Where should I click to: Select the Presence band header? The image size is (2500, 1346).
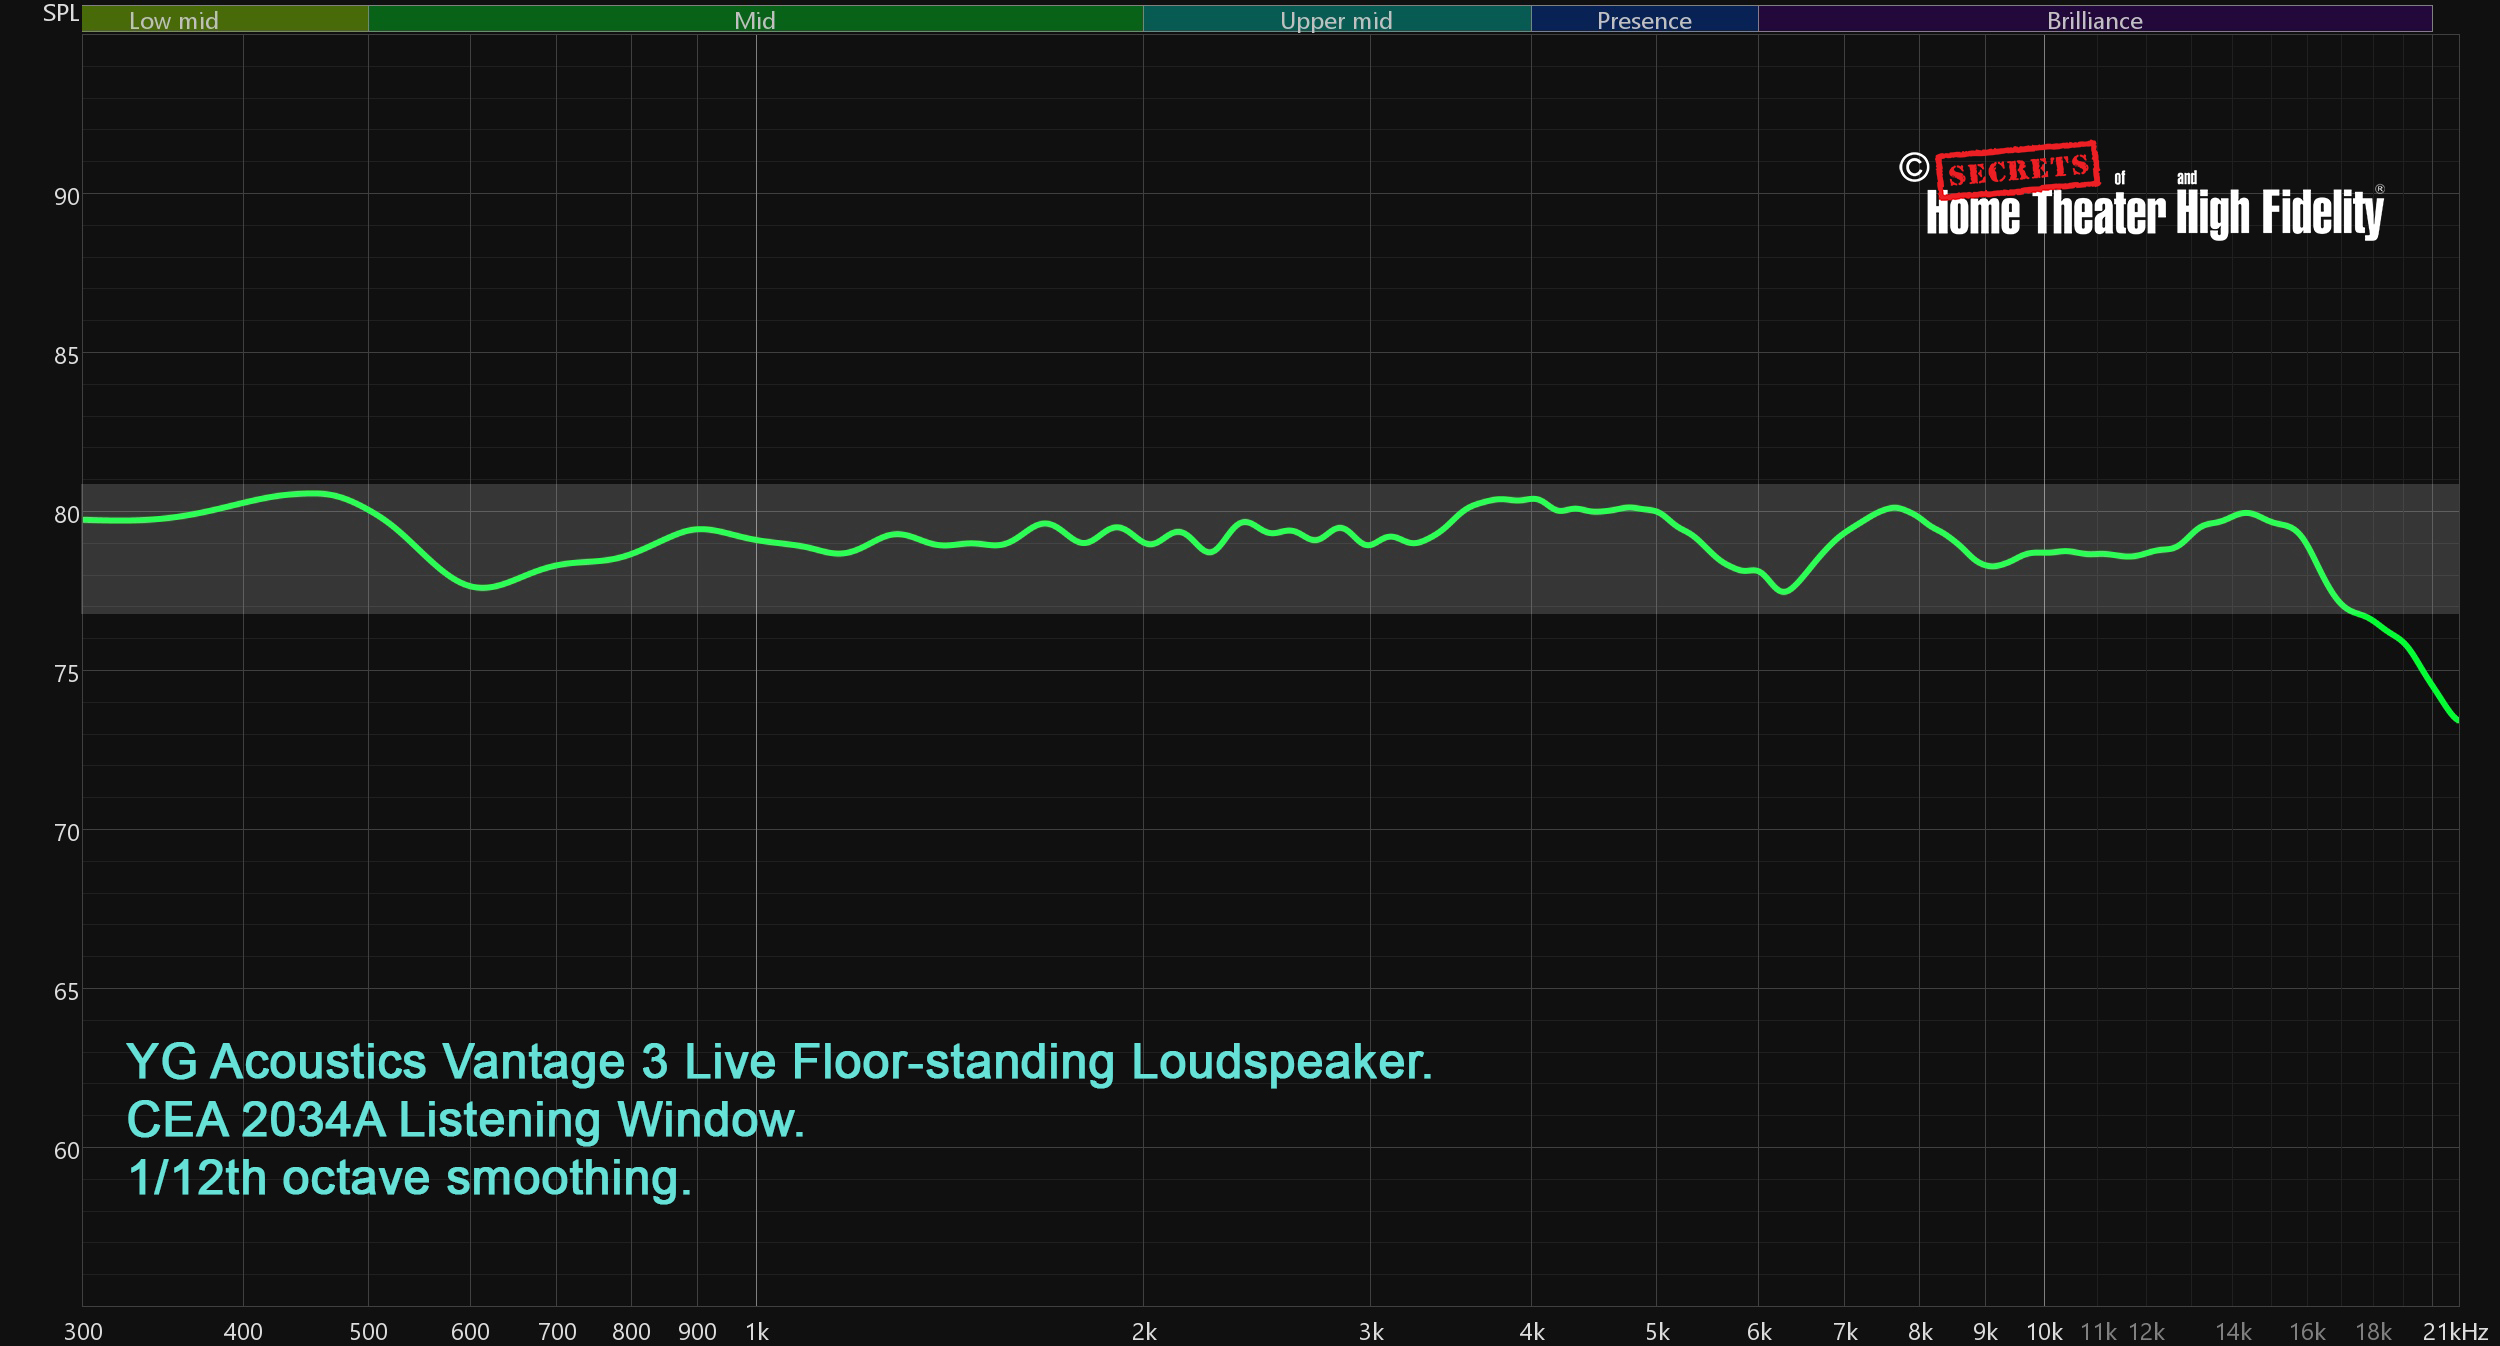click(1644, 19)
